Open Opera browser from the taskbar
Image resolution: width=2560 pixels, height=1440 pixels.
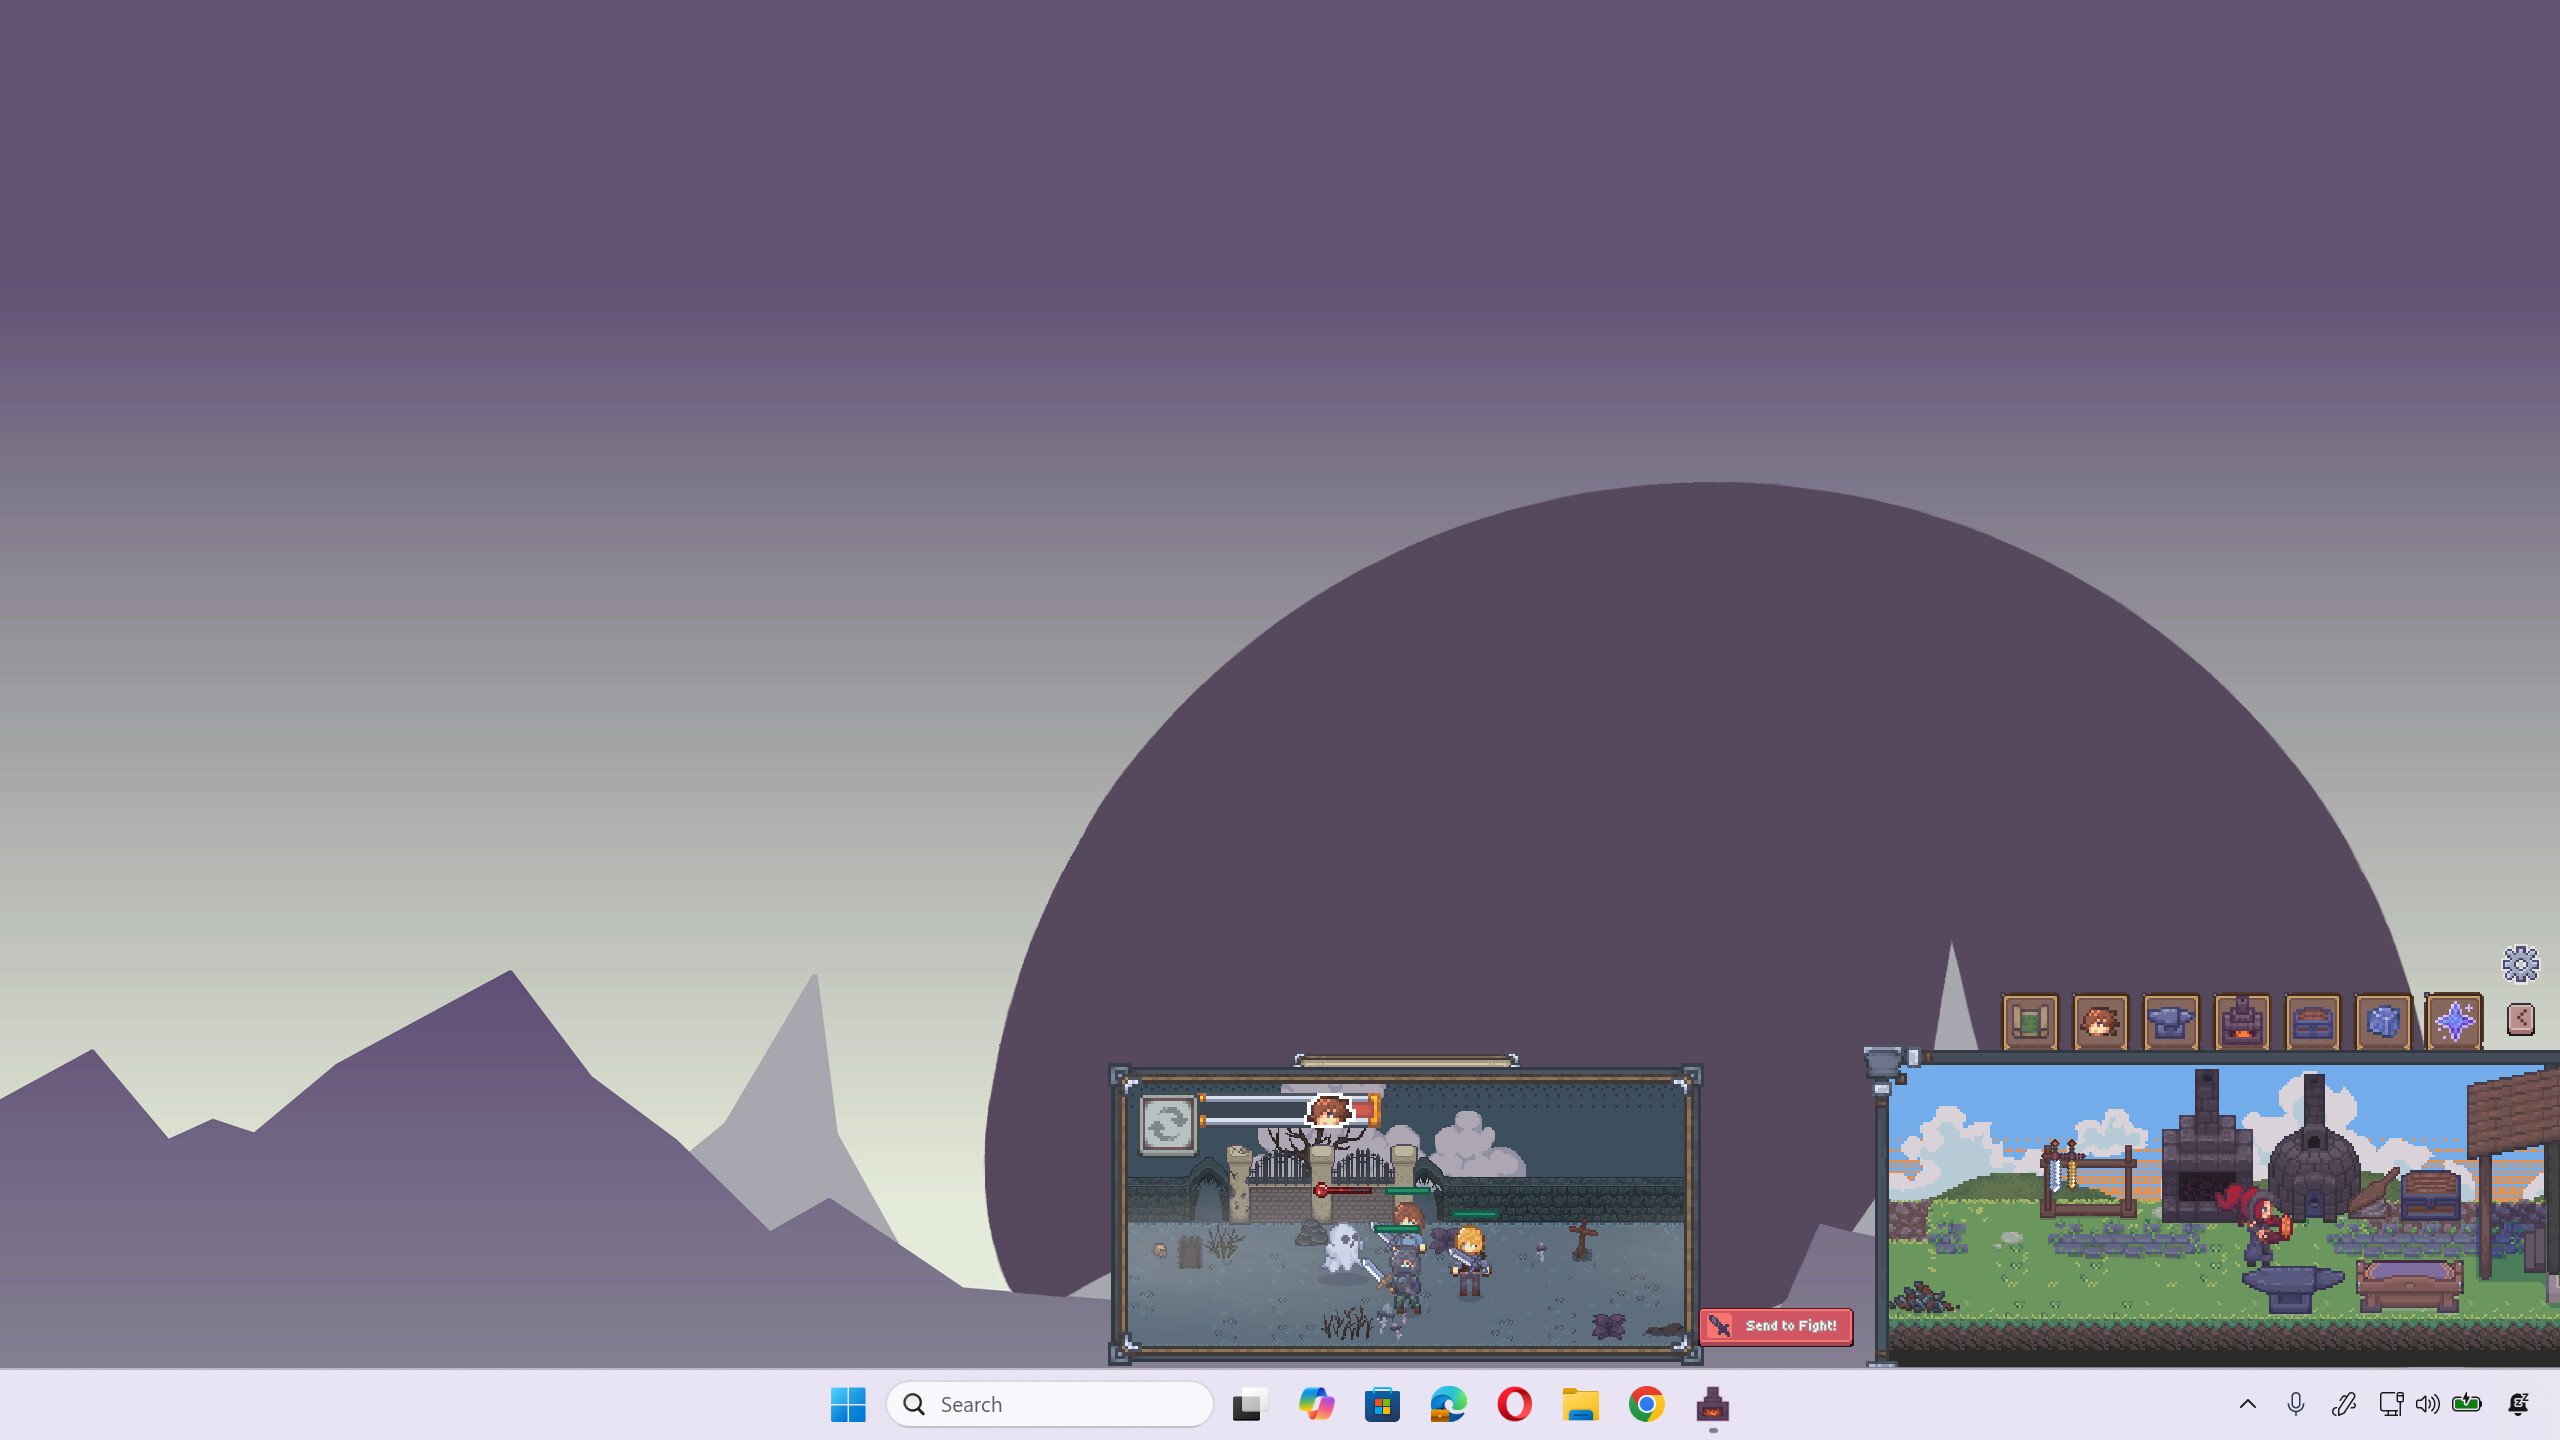[1514, 1405]
